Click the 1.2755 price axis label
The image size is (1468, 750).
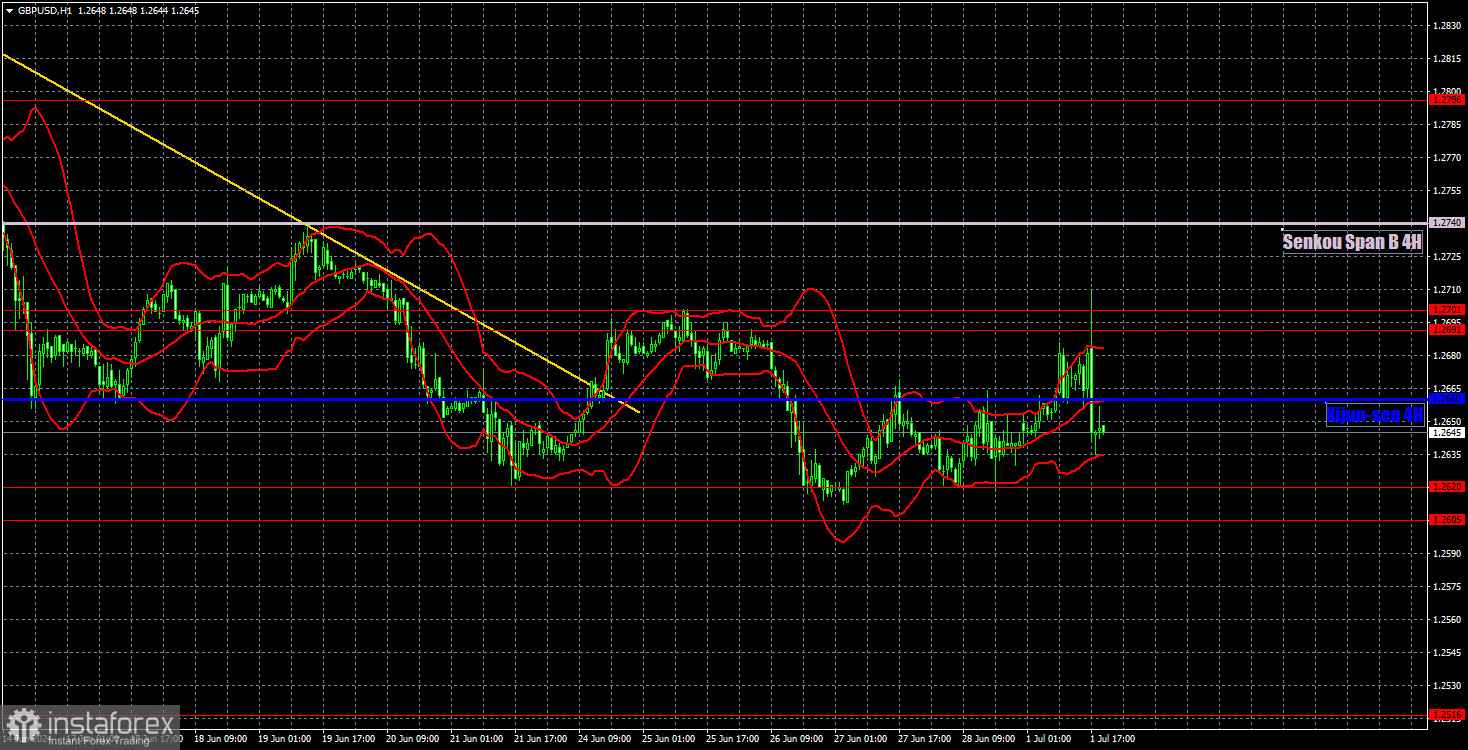click(1446, 191)
